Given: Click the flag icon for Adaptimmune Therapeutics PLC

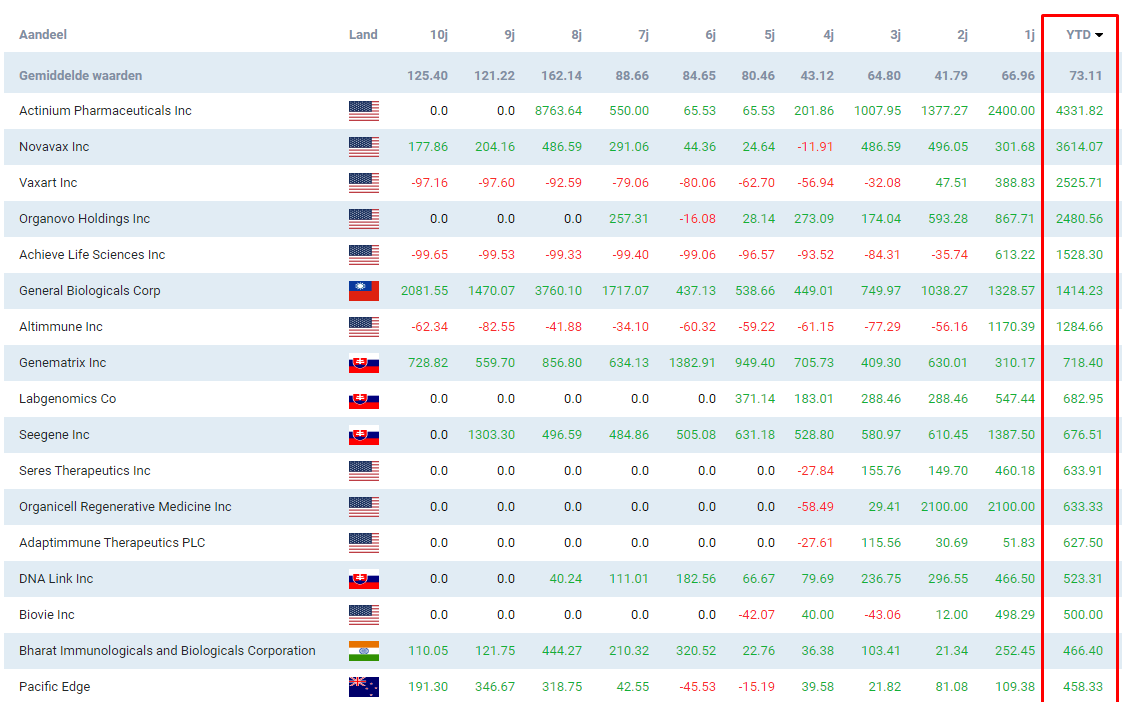Looking at the screenshot, I should 364,543.
